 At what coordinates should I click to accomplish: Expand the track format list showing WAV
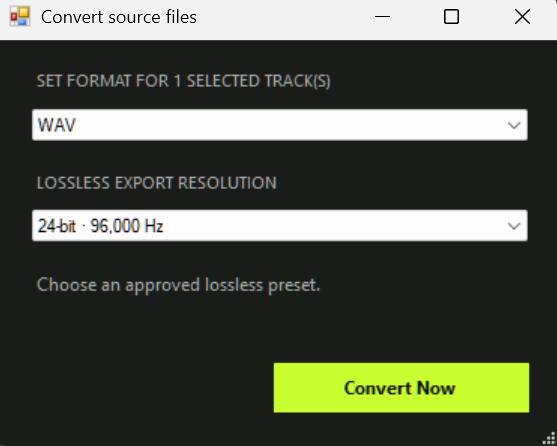click(280, 125)
